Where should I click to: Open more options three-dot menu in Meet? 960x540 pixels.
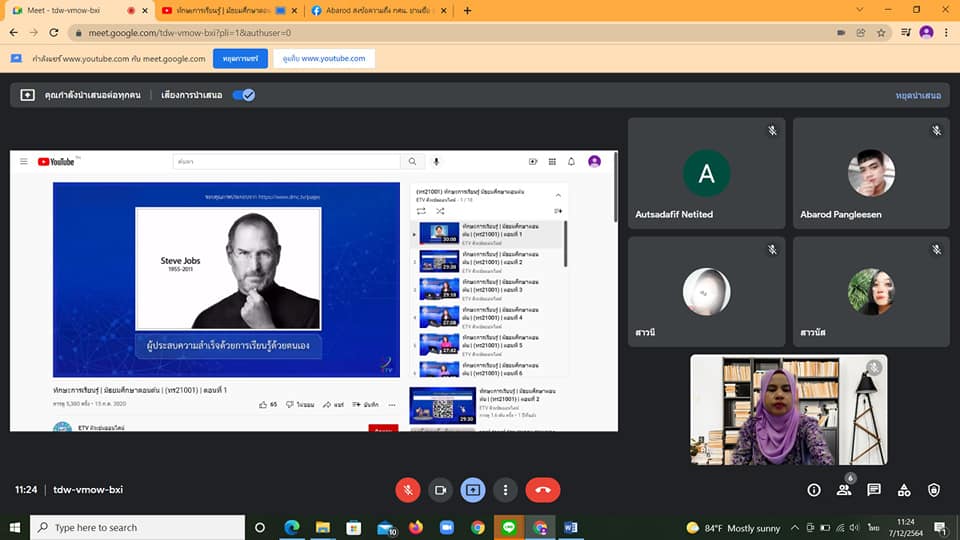(x=506, y=490)
